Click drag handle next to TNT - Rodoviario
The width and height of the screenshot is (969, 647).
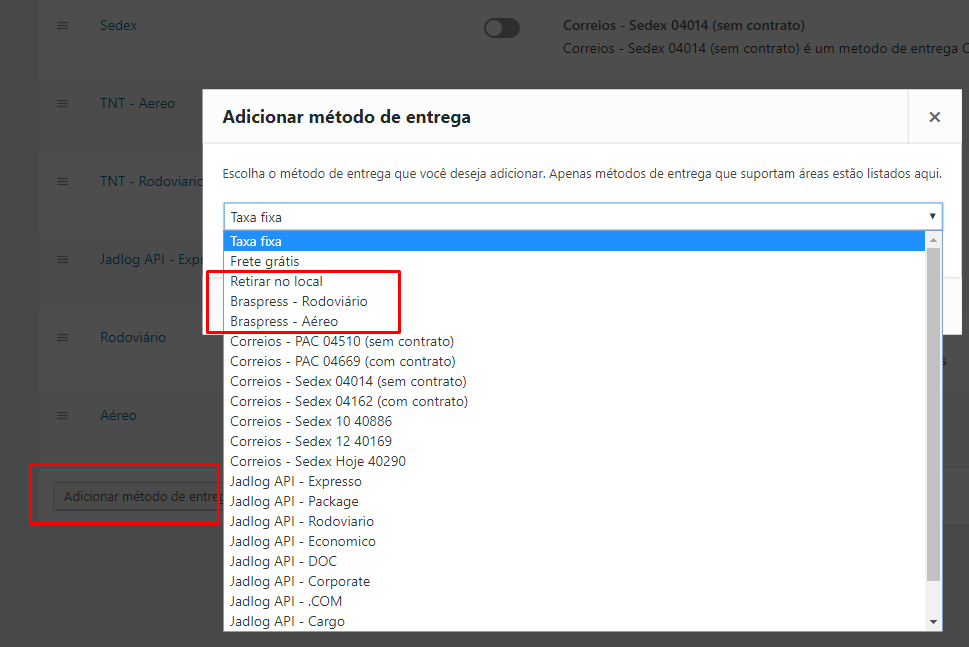[x=62, y=181]
